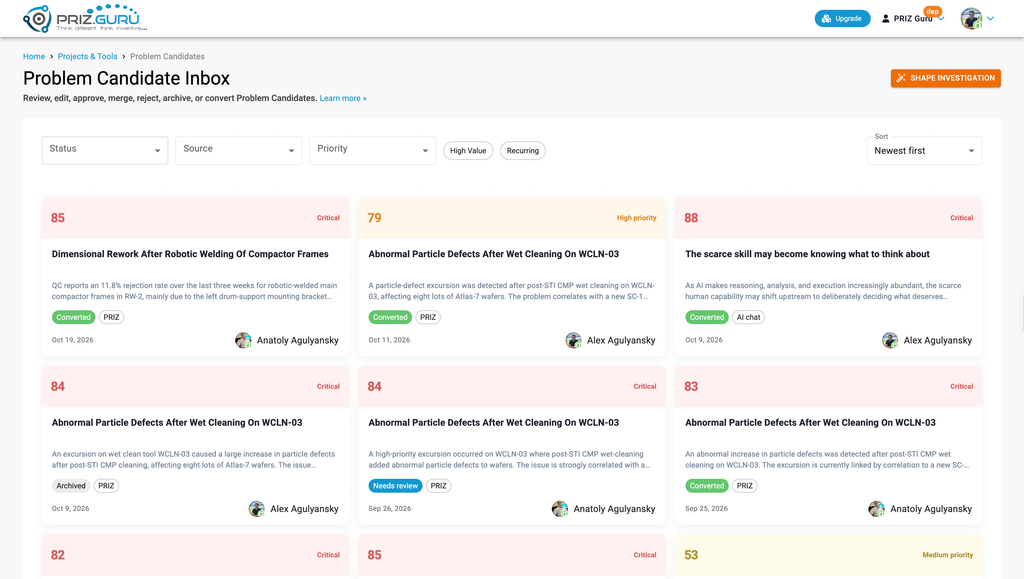The height and width of the screenshot is (579, 1024).
Task: Click the AI chat source tag
Action: click(x=748, y=317)
